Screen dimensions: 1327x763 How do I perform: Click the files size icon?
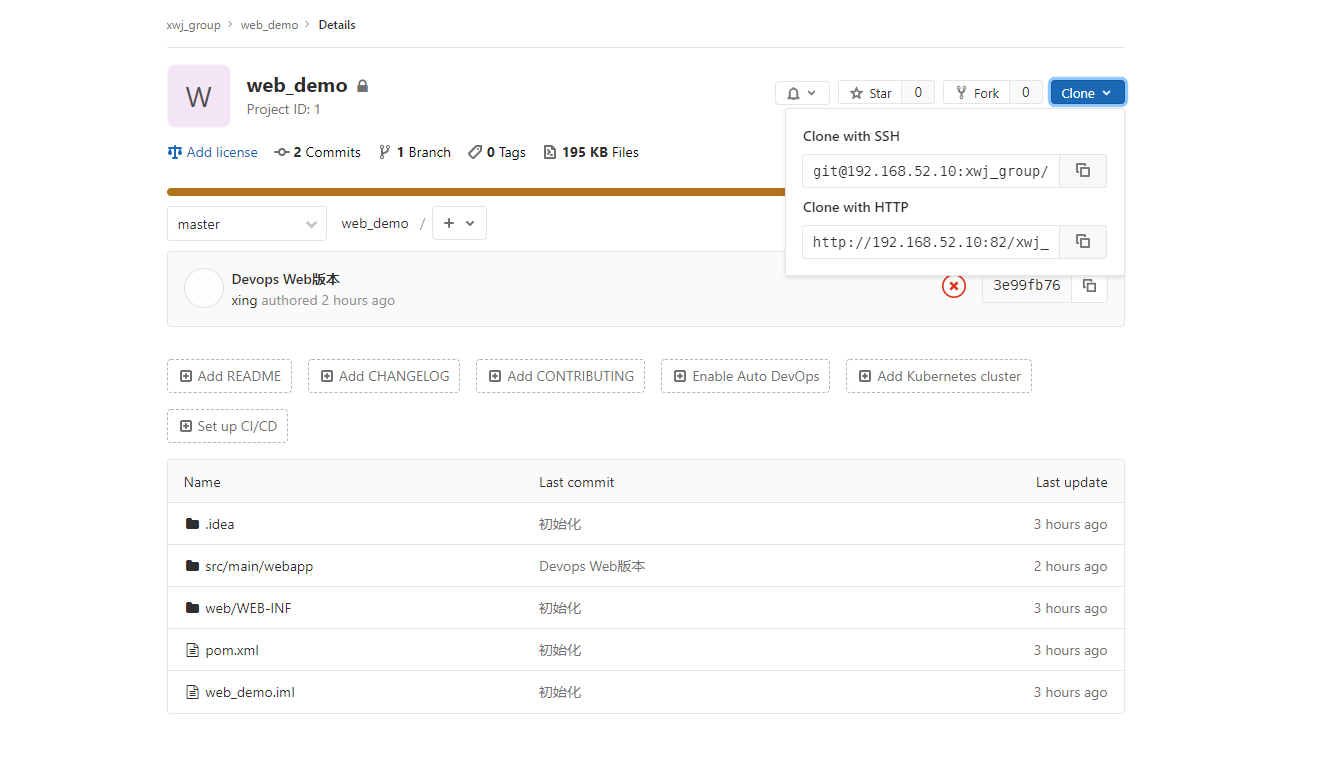pos(550,152)
